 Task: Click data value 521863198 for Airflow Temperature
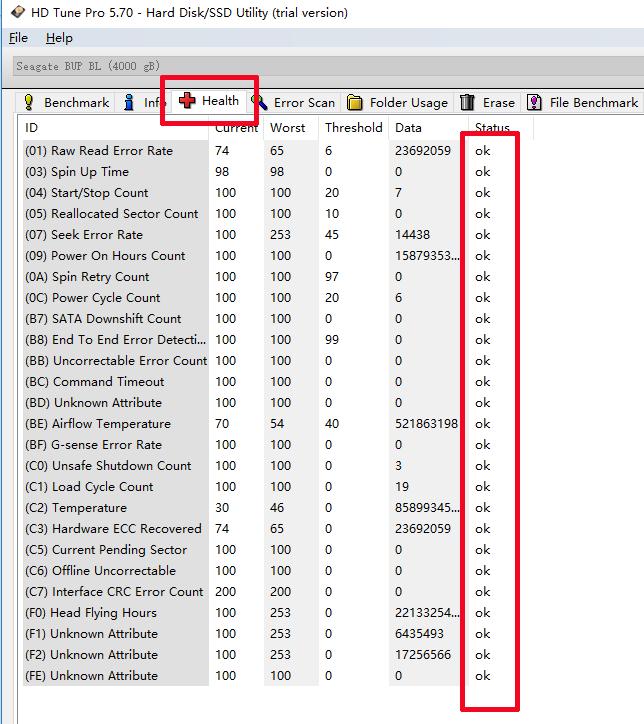tap(426, 424)
